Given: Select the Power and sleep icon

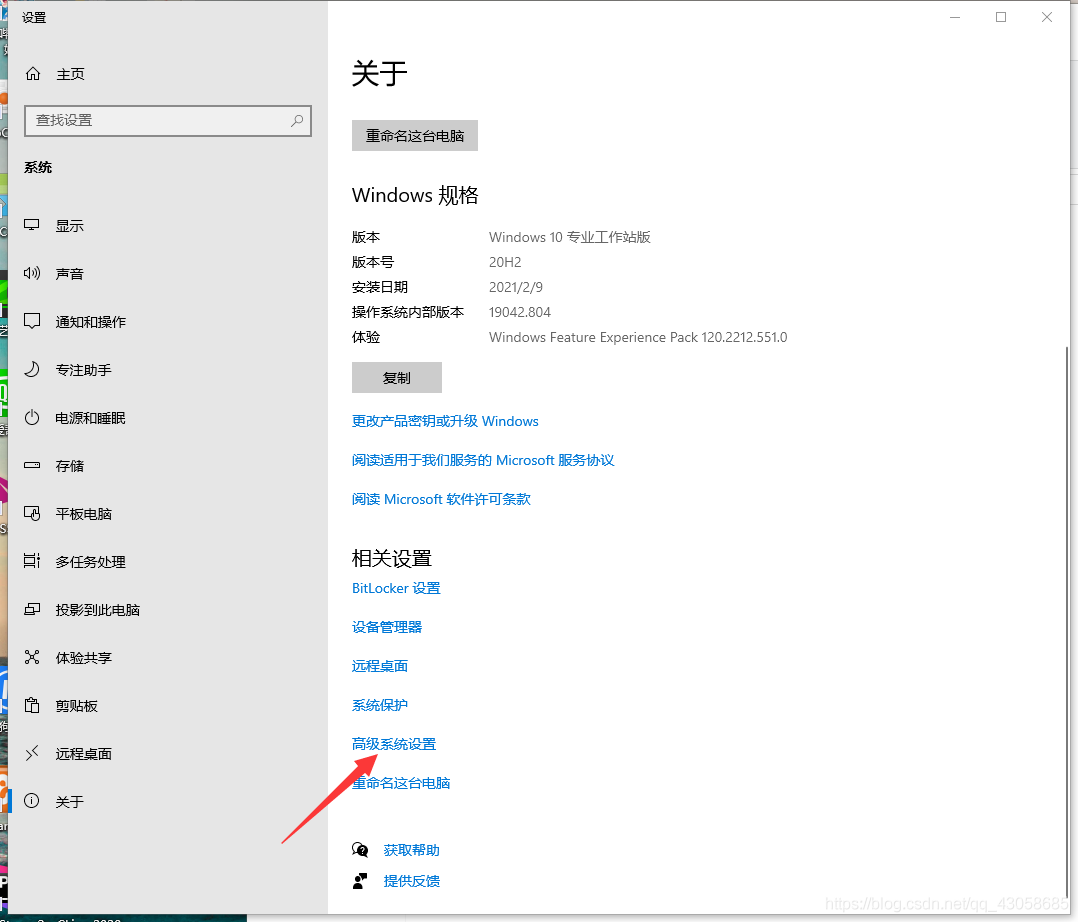Looking at the screenshot, I should (x=32, y=417).
